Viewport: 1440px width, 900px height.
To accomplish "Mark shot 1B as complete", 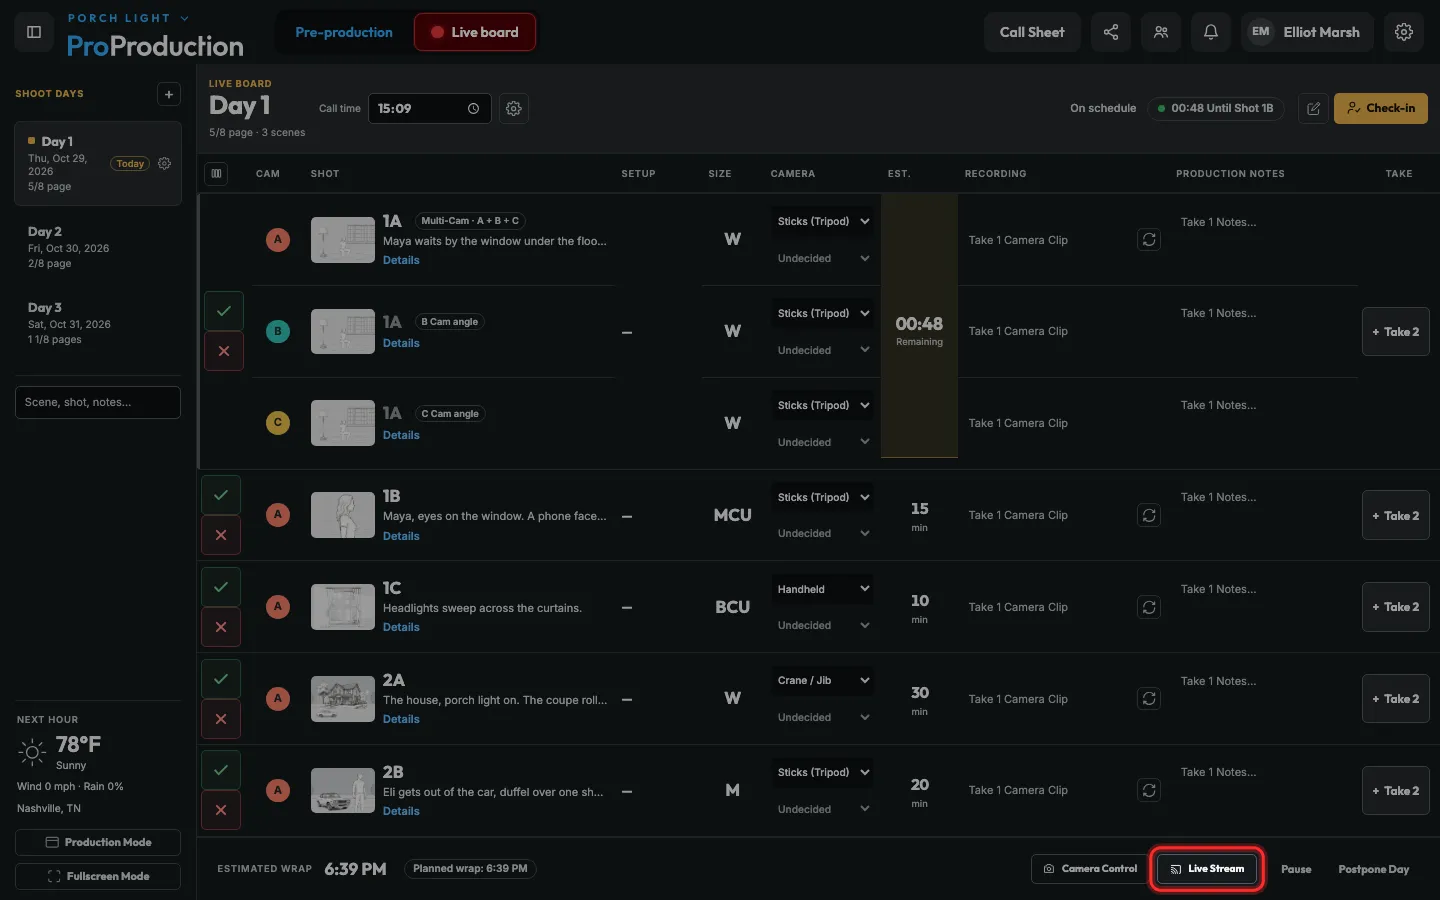I will [221, 495].
